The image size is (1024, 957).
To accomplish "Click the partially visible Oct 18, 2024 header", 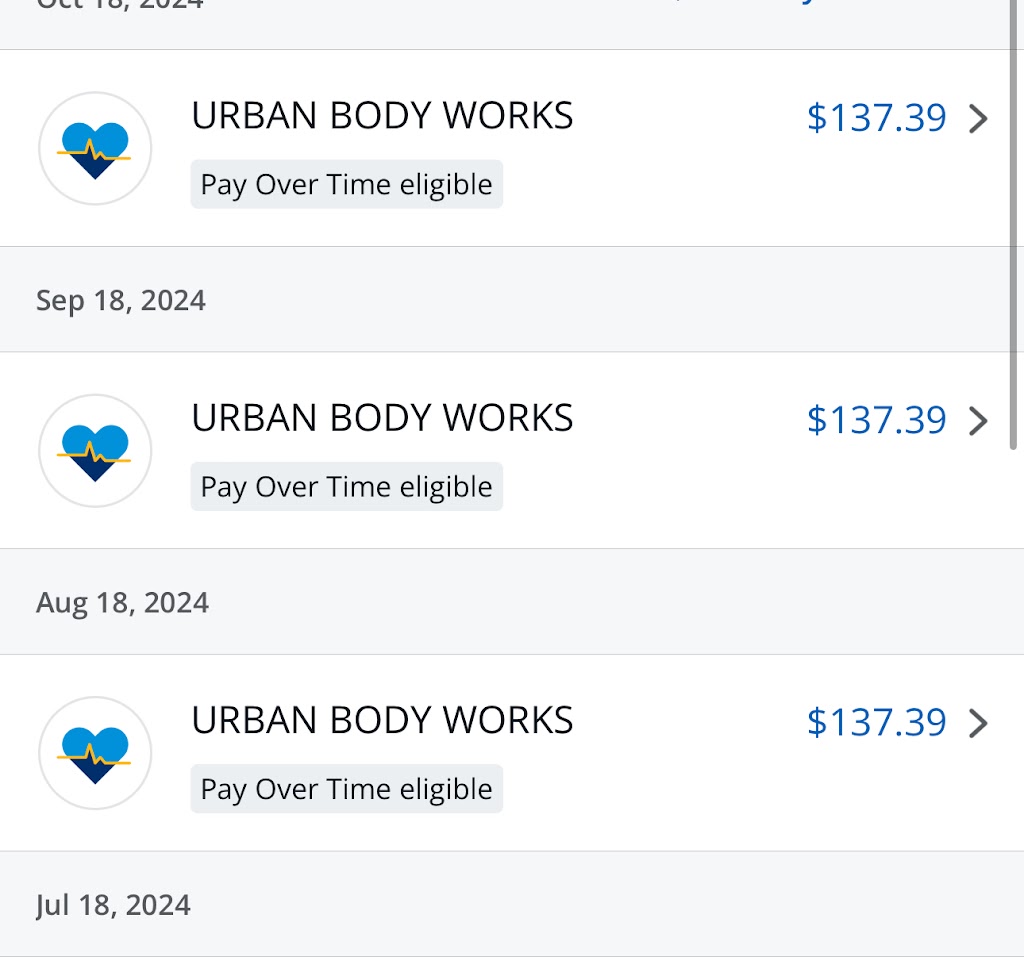I will click(120, 5).
